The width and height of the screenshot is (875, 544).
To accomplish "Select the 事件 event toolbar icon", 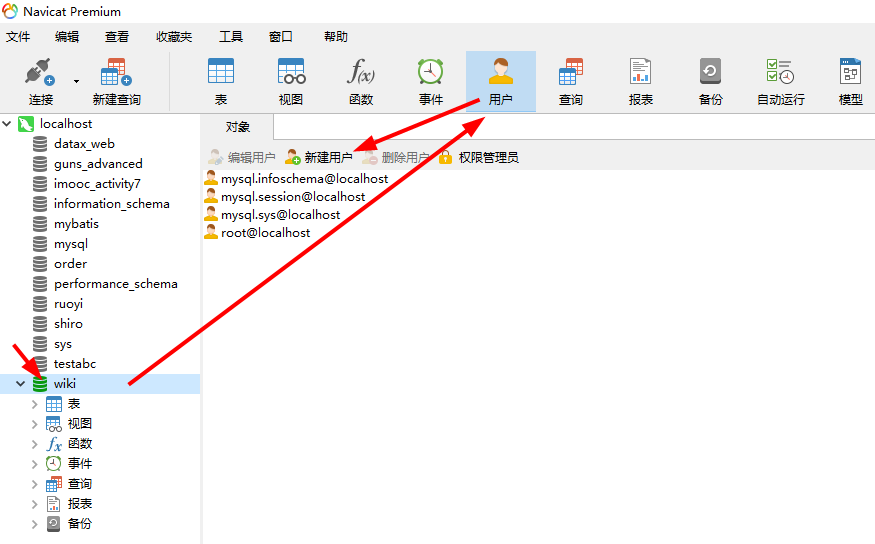I will (x=431, y=82).
